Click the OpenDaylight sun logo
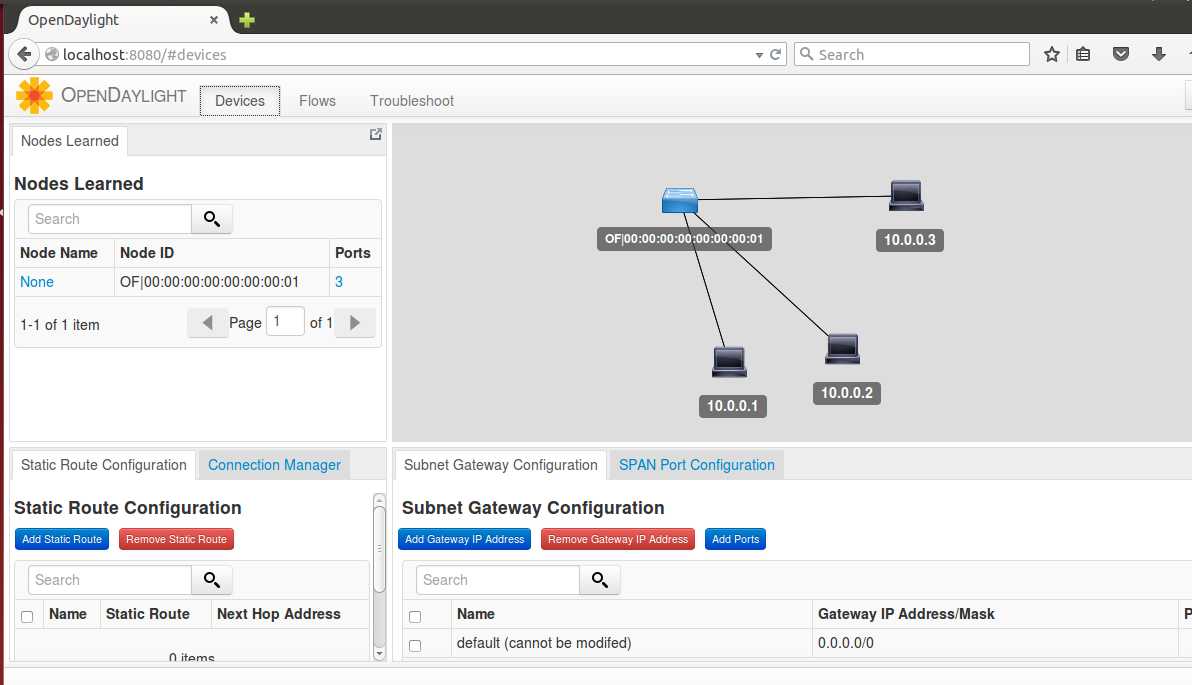This screenshot has width=1192, height=685. click(x=34, y=96)
